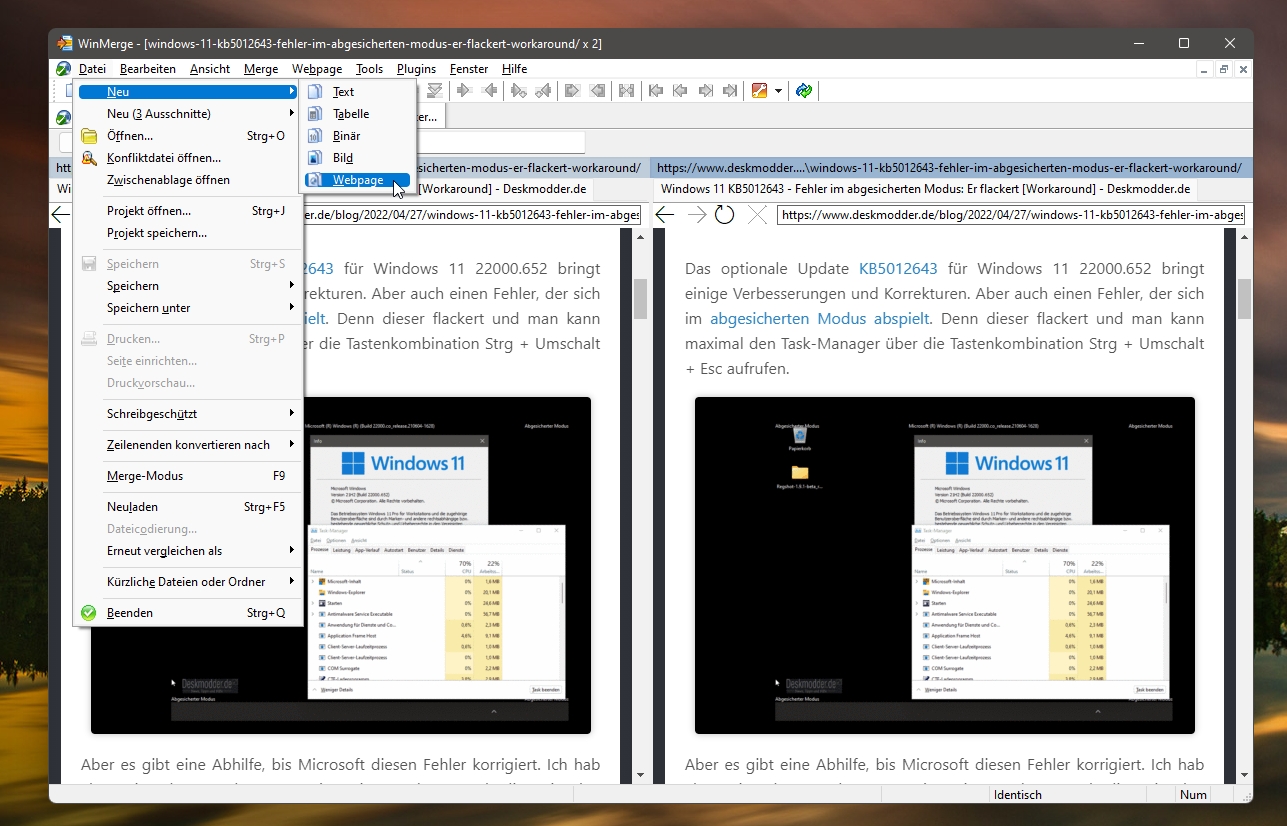Reload the page in the right pane

pos(725,215)
